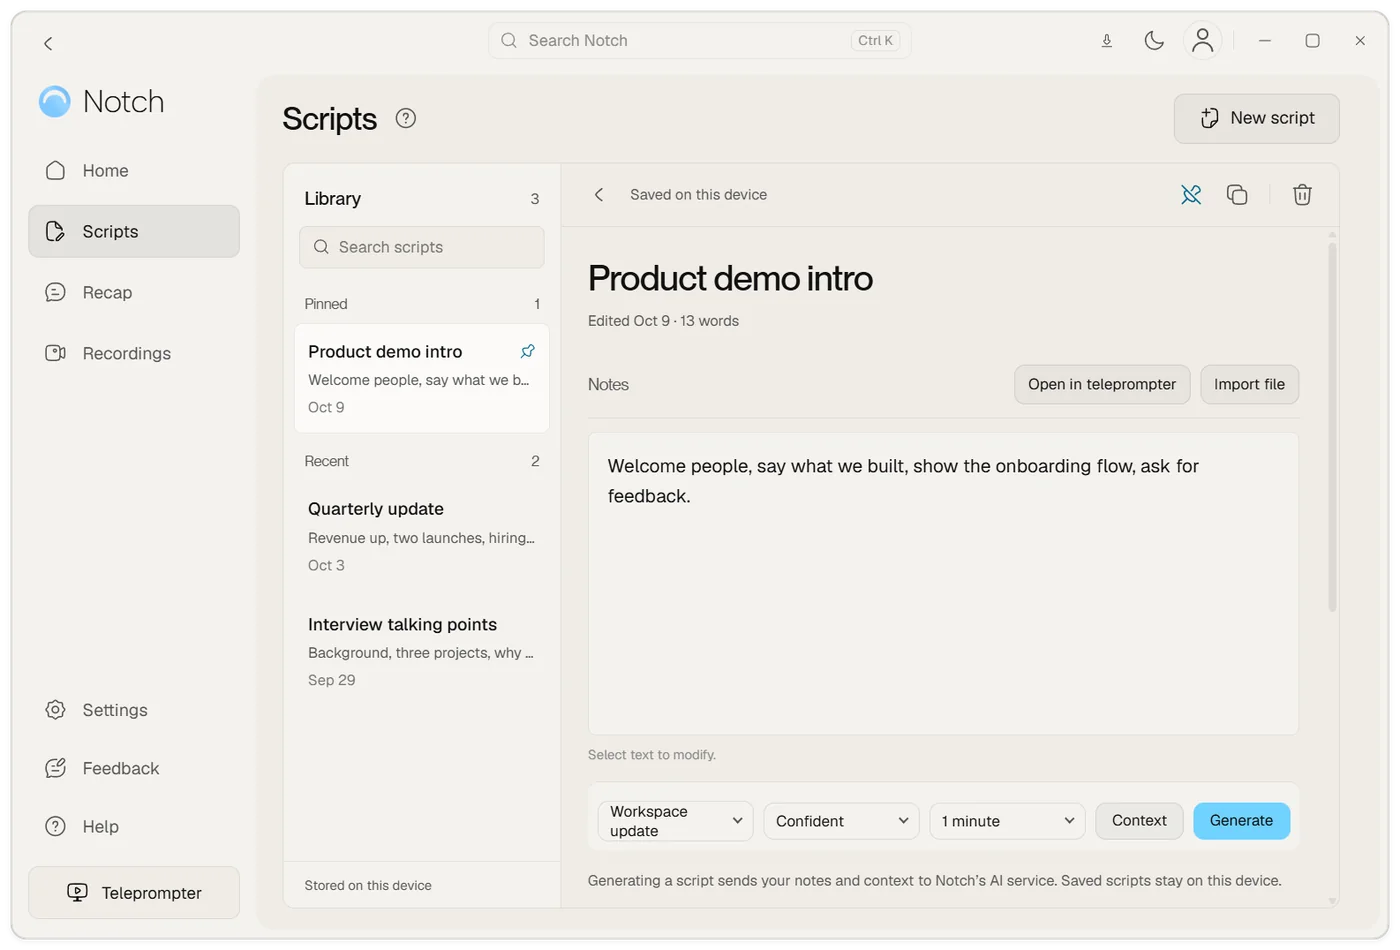1400x950 pixels.
Task: Open the Workspace update dropdown
Action: tap(675, 821)
